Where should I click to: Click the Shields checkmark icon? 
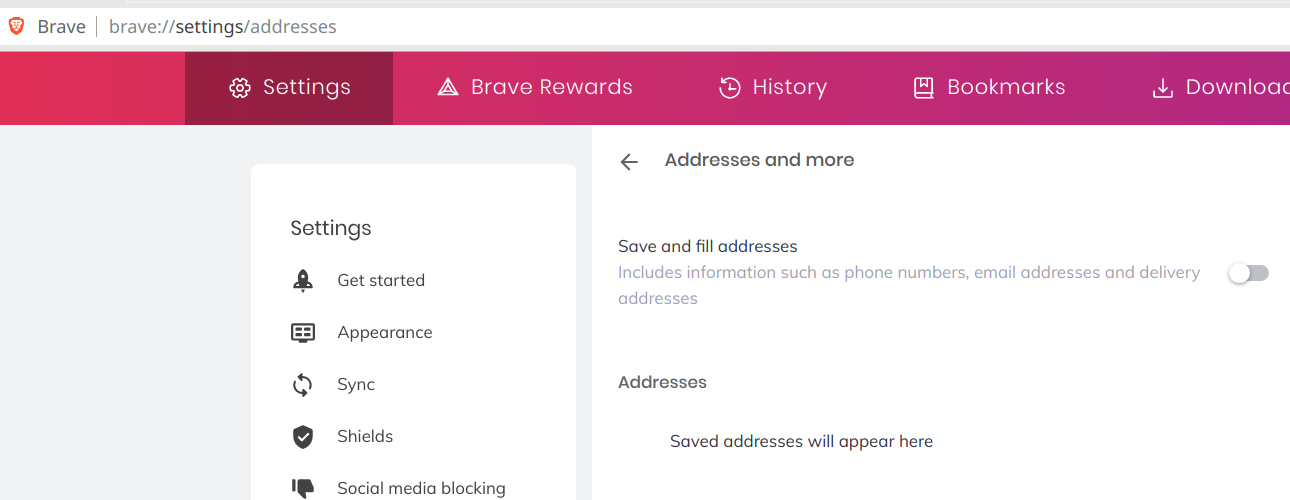pos(303,437)
